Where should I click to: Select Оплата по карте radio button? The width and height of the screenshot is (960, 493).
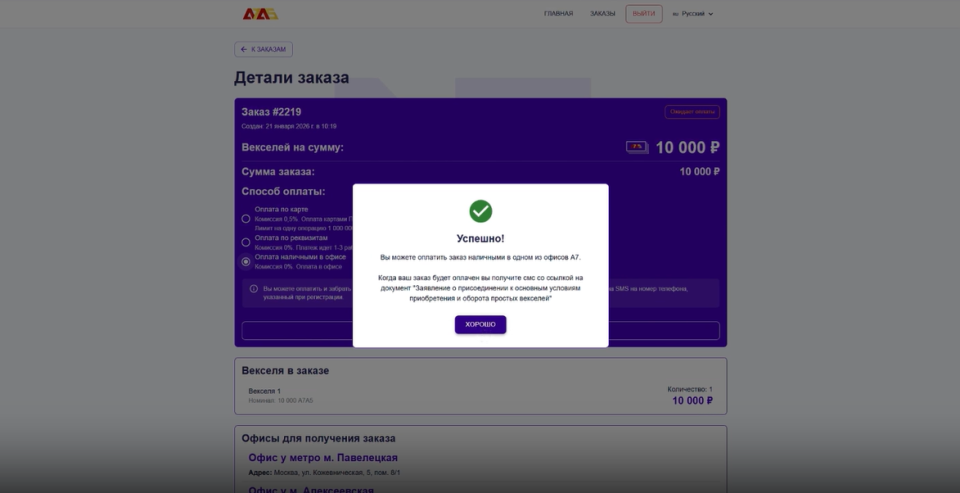pos(246,219)
